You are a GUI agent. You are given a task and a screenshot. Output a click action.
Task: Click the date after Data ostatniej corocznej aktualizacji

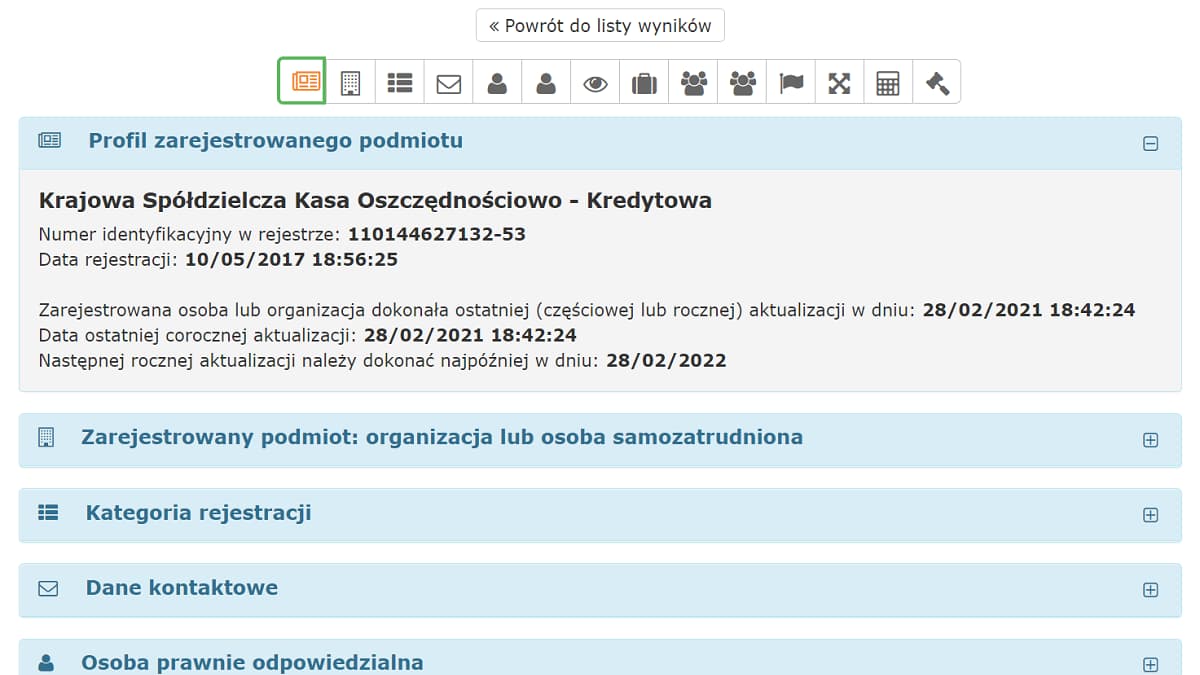point(470,335)
